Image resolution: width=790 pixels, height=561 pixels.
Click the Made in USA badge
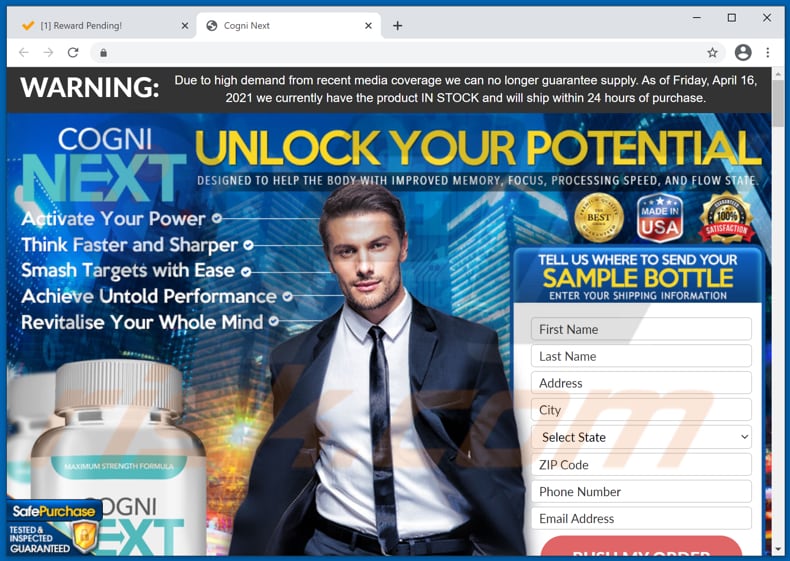660,217
